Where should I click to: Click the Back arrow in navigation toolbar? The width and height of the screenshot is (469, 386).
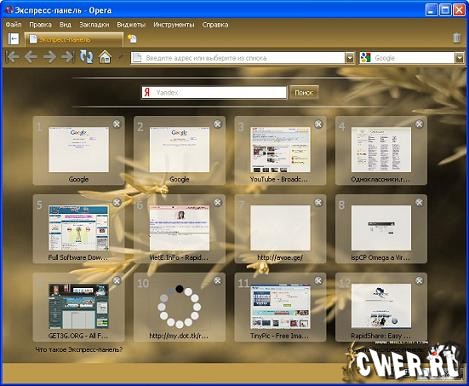(x=31, y=57)
